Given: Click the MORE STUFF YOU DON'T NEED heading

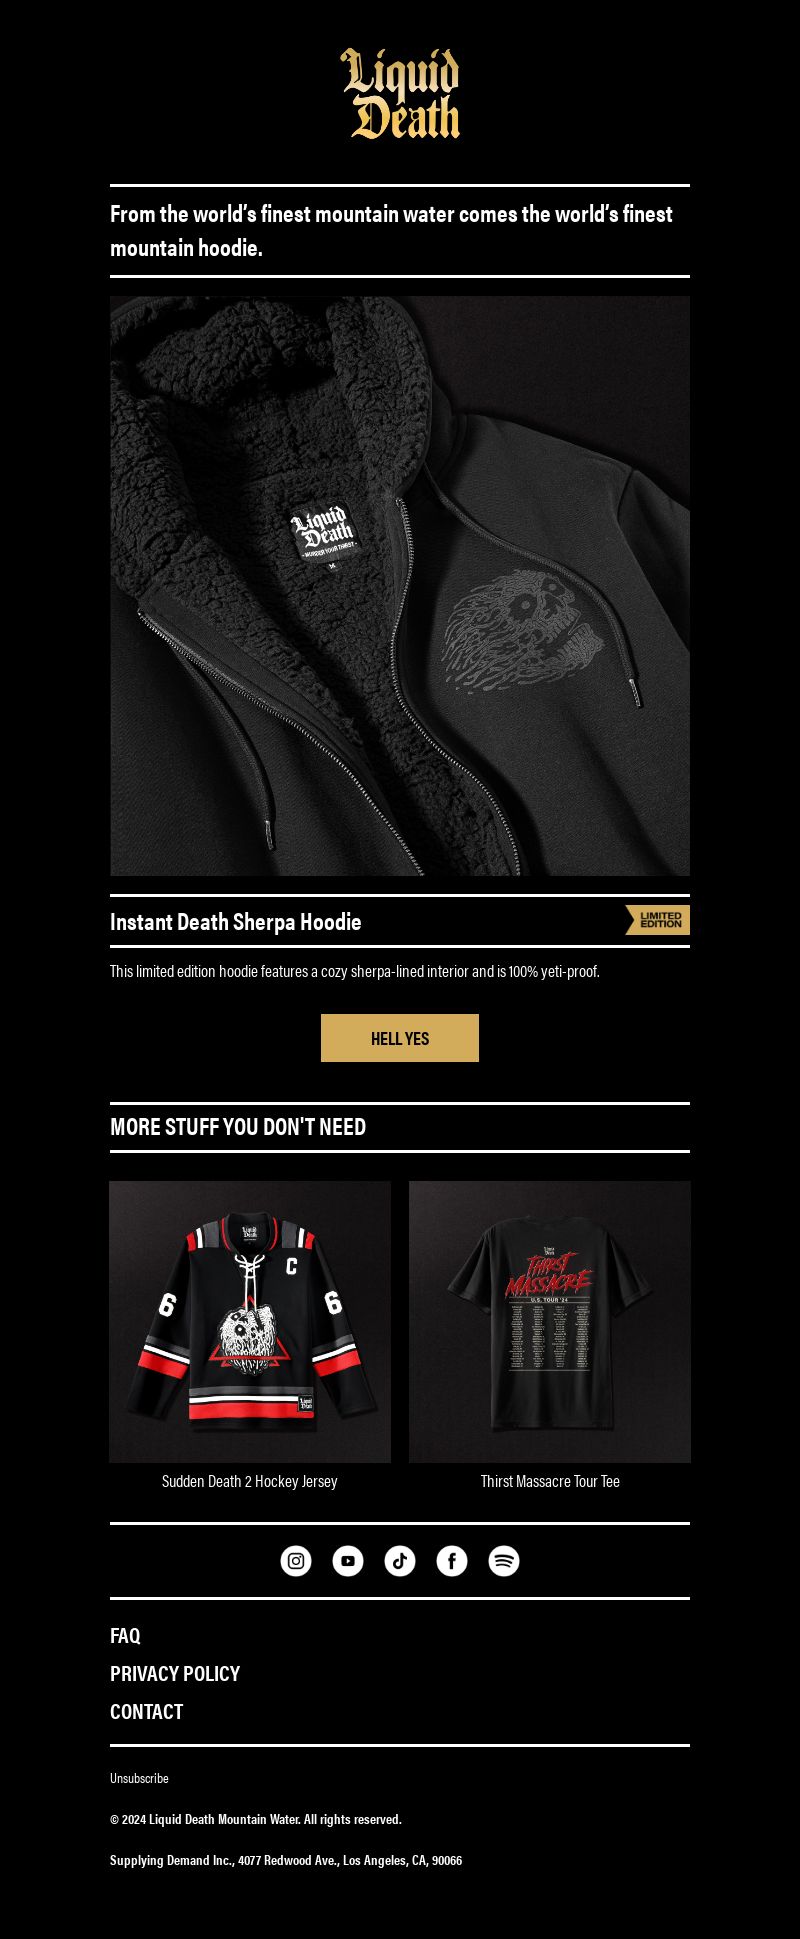Looking at the screenshot, I should [x=238, y=1127].
